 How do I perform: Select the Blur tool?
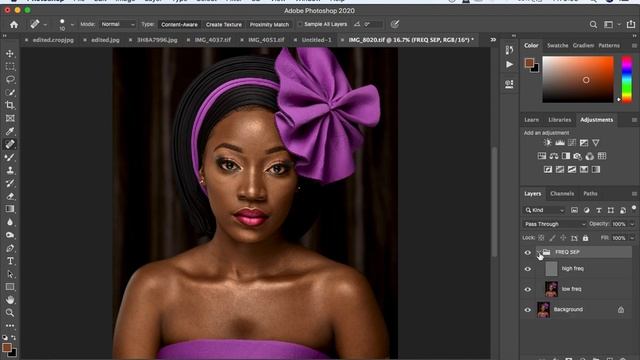10,222
